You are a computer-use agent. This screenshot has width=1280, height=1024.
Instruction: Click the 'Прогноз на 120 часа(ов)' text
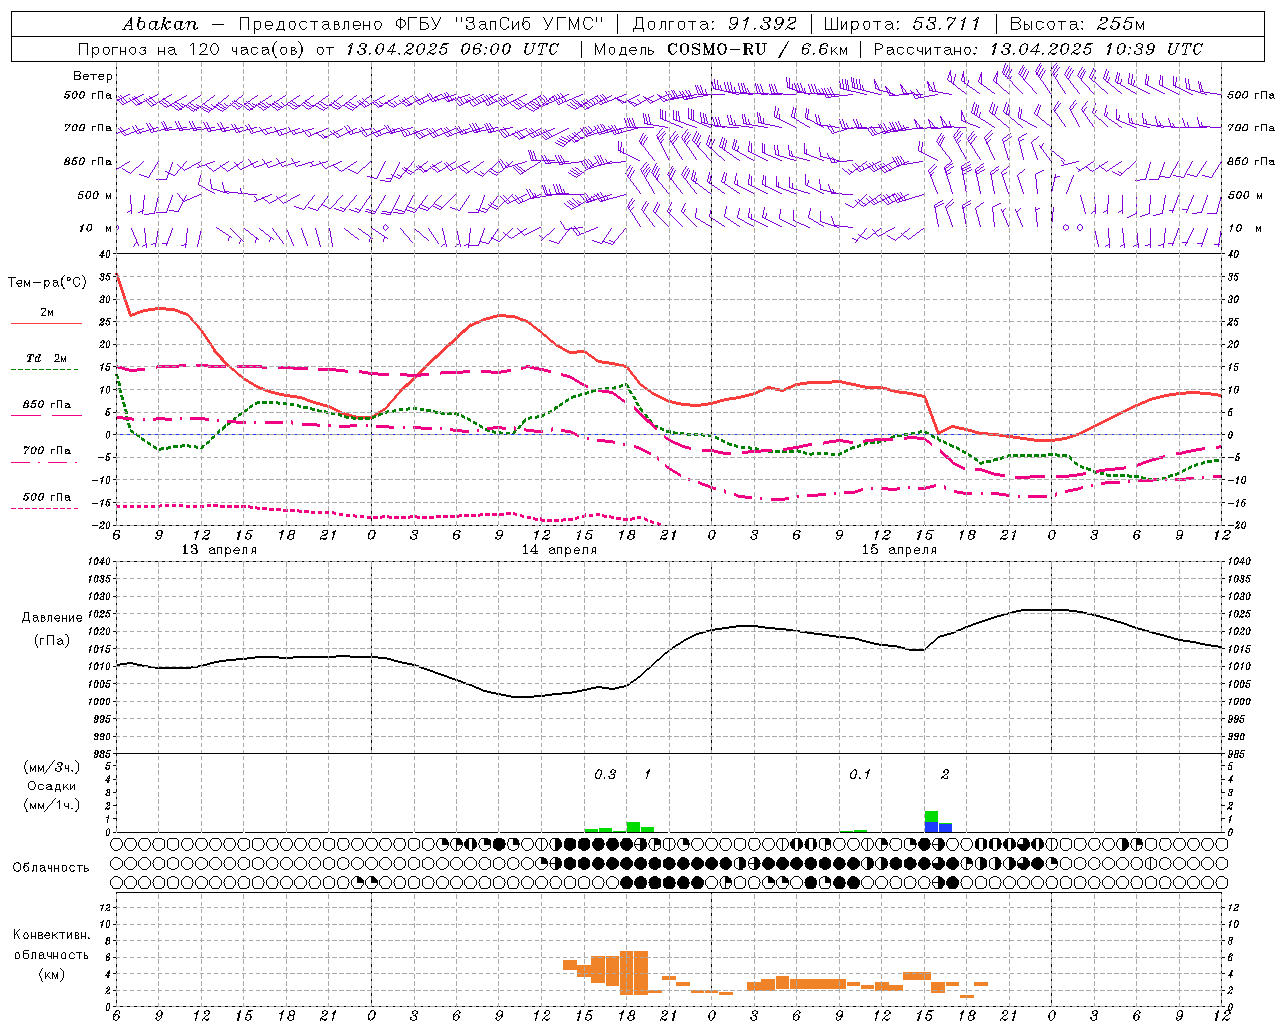pyautogui.click(x=193, y=49)
